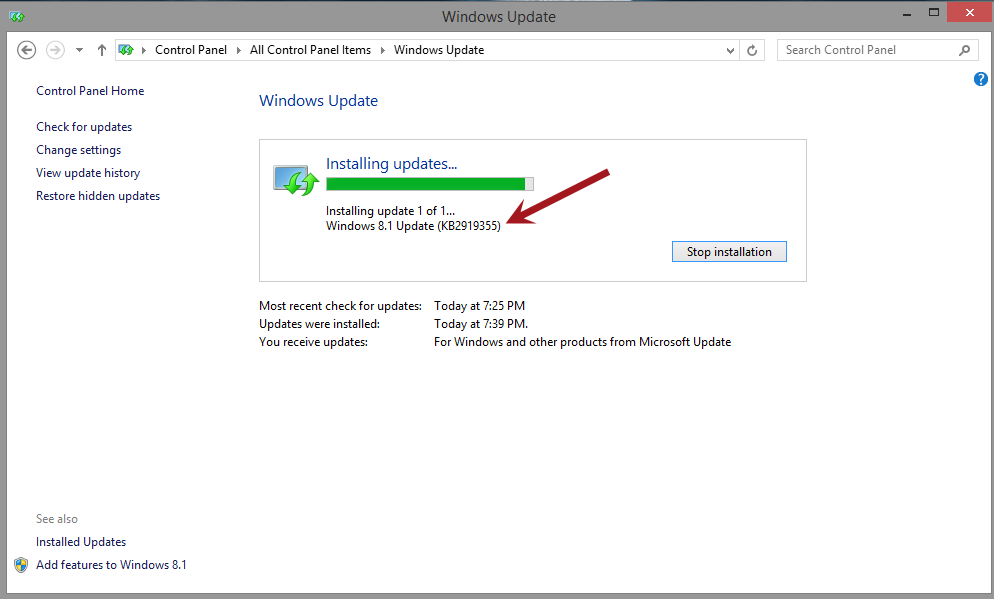Click the Windows Update status icon
This screenshot has height=599, width=994.
click(295, 180)
